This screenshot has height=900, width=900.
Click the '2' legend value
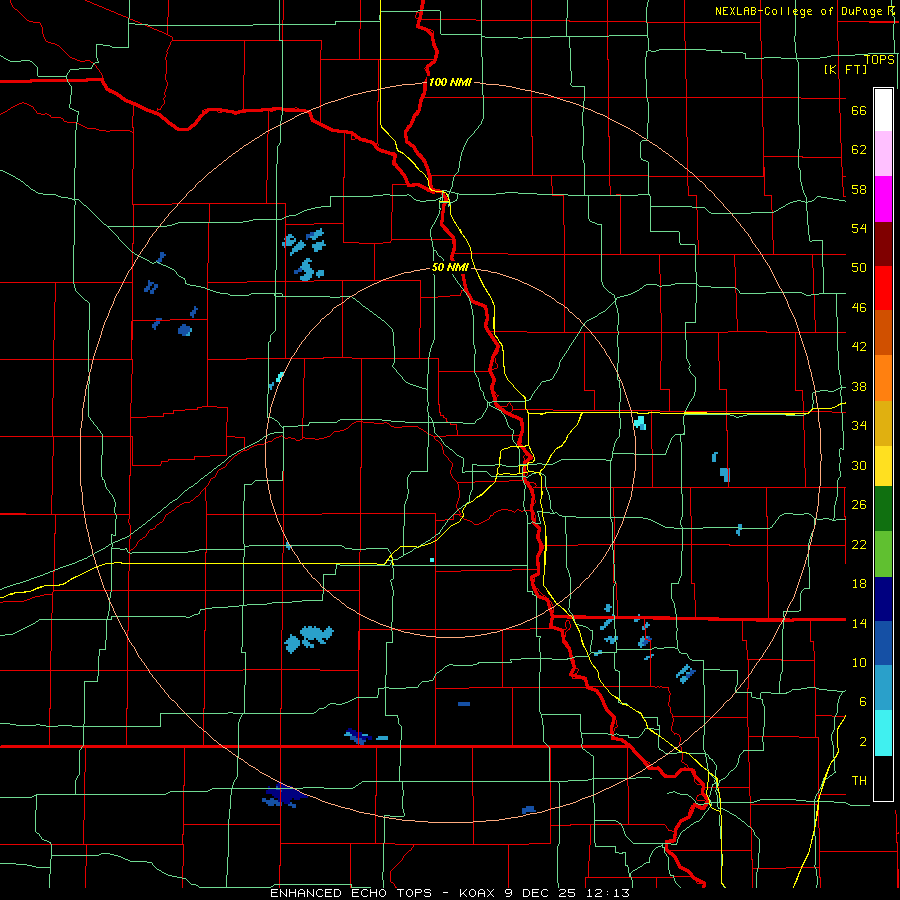click(x=863, y=742)
